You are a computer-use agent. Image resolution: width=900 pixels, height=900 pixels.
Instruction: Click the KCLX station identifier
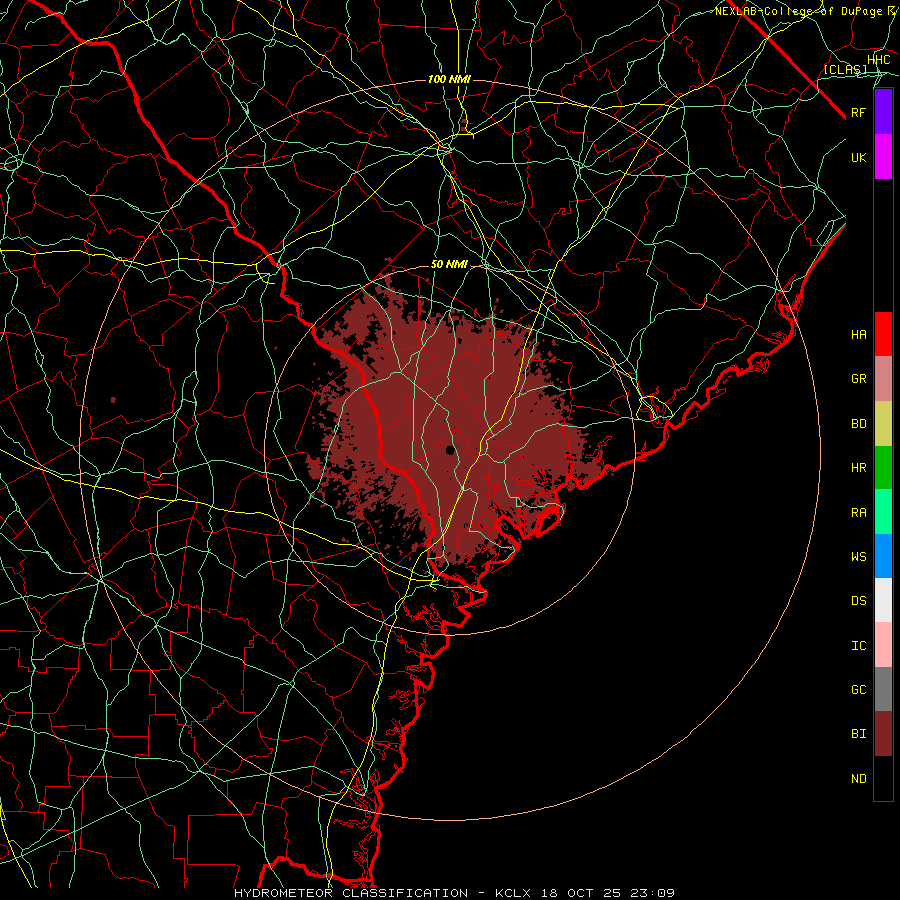(x=515, y=893)
